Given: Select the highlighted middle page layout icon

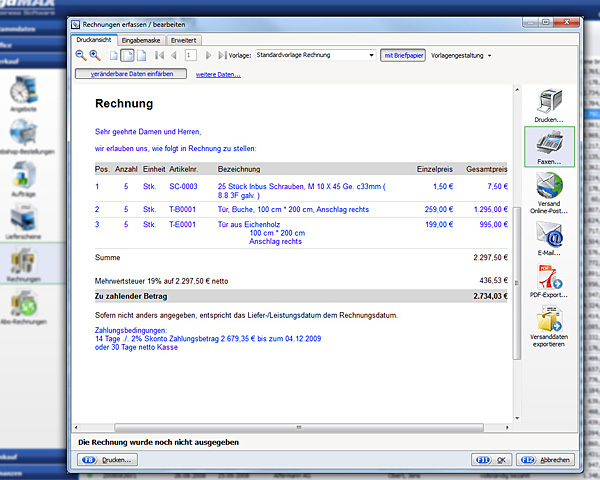Looking at the screenshot, I should [x=127, y=56].
